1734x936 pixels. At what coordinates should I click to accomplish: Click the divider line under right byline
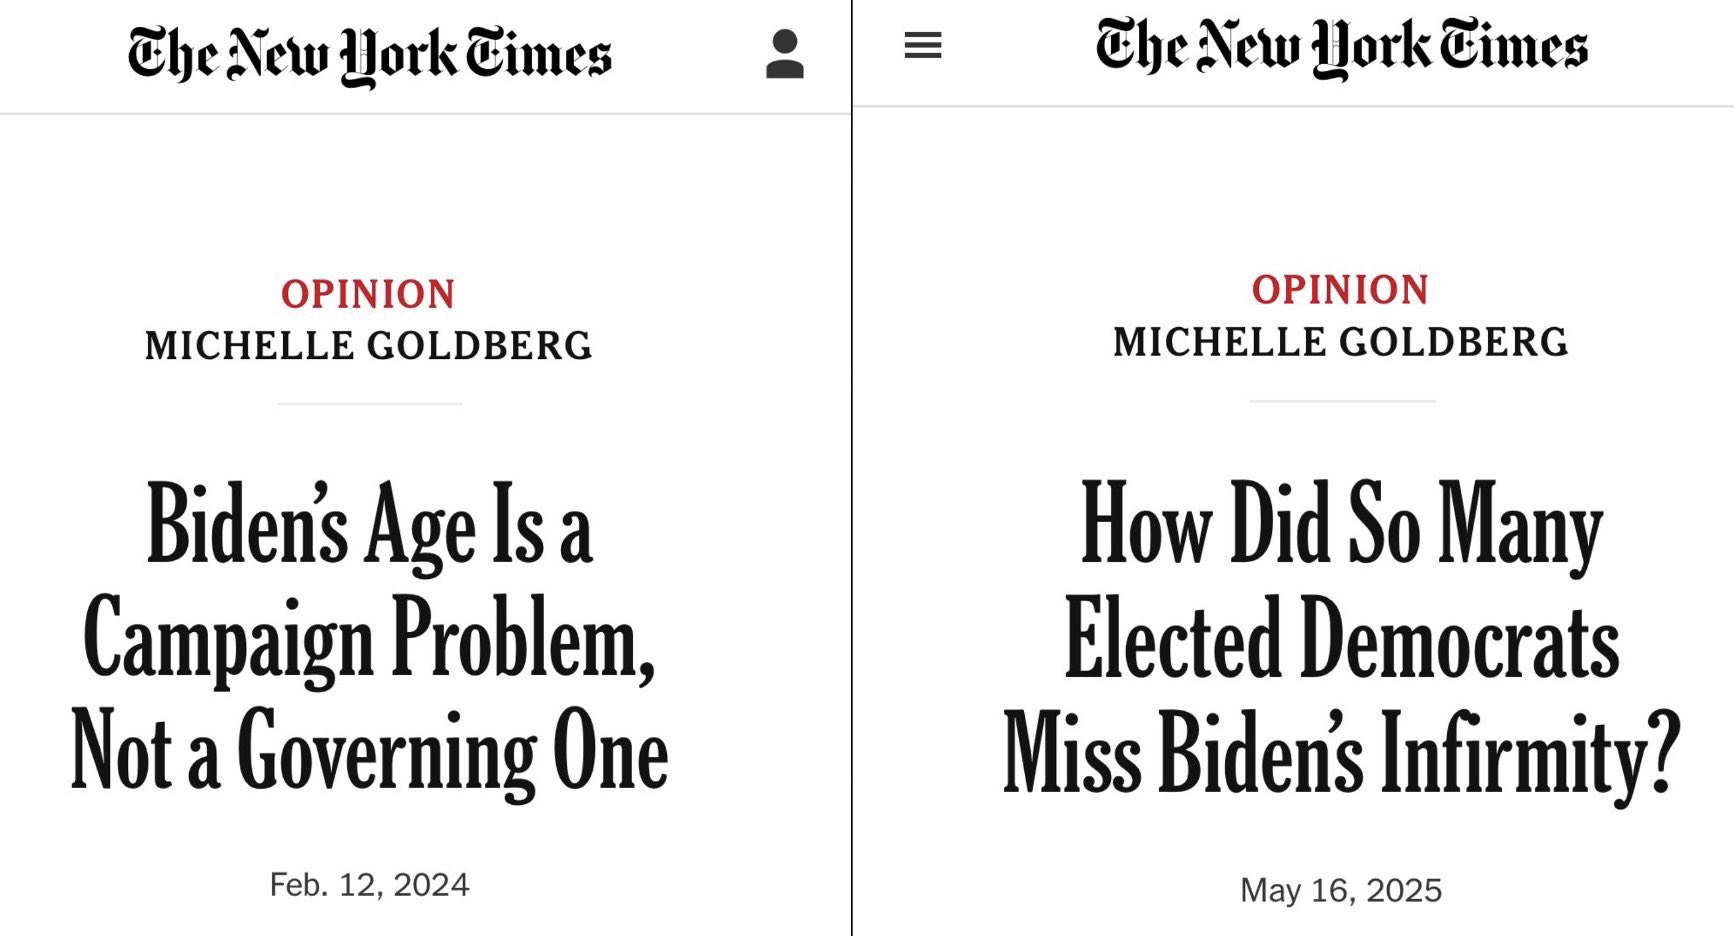coord(1342,401)
